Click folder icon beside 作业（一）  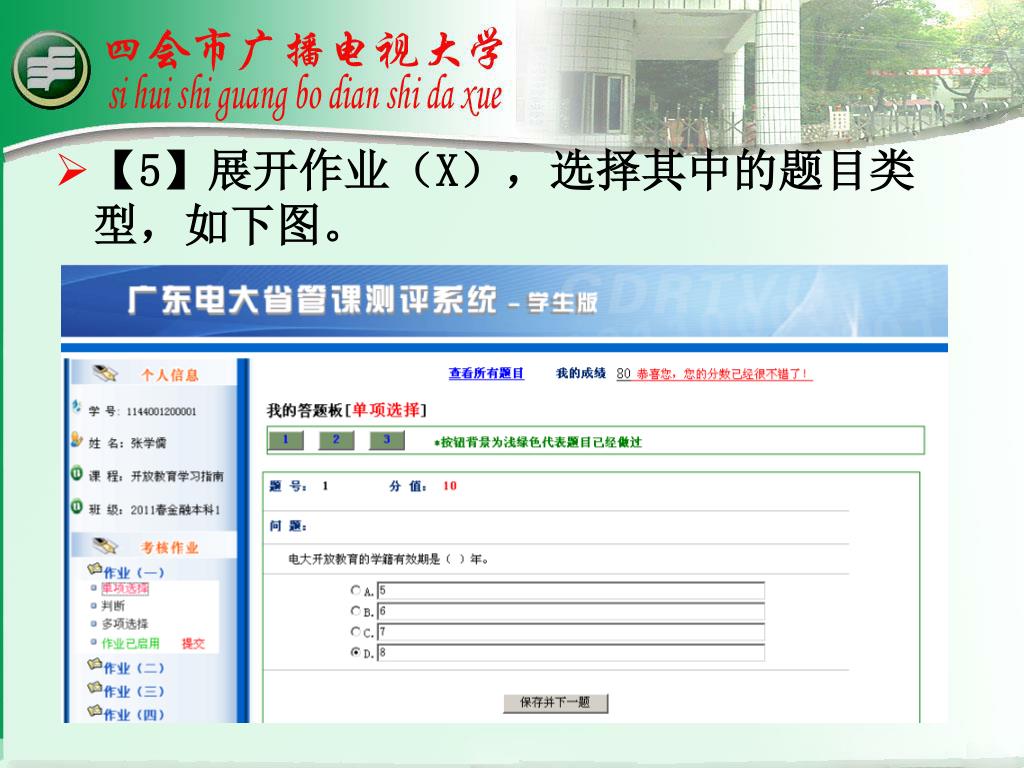pyautogui.click(x=95, y=569)
